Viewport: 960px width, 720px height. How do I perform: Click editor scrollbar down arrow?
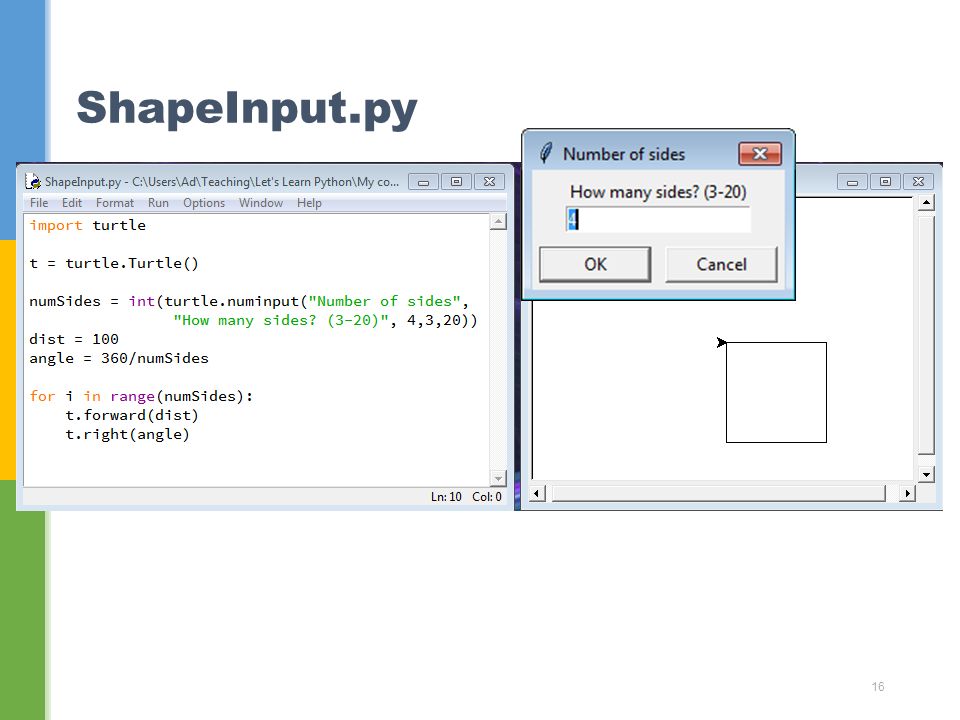coord(498,478)
